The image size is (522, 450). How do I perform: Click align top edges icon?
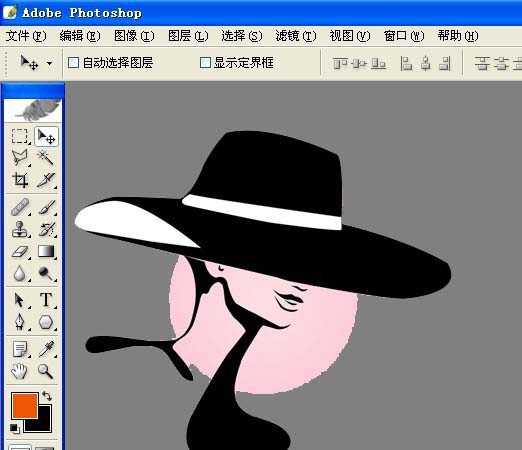coord(340,63)
